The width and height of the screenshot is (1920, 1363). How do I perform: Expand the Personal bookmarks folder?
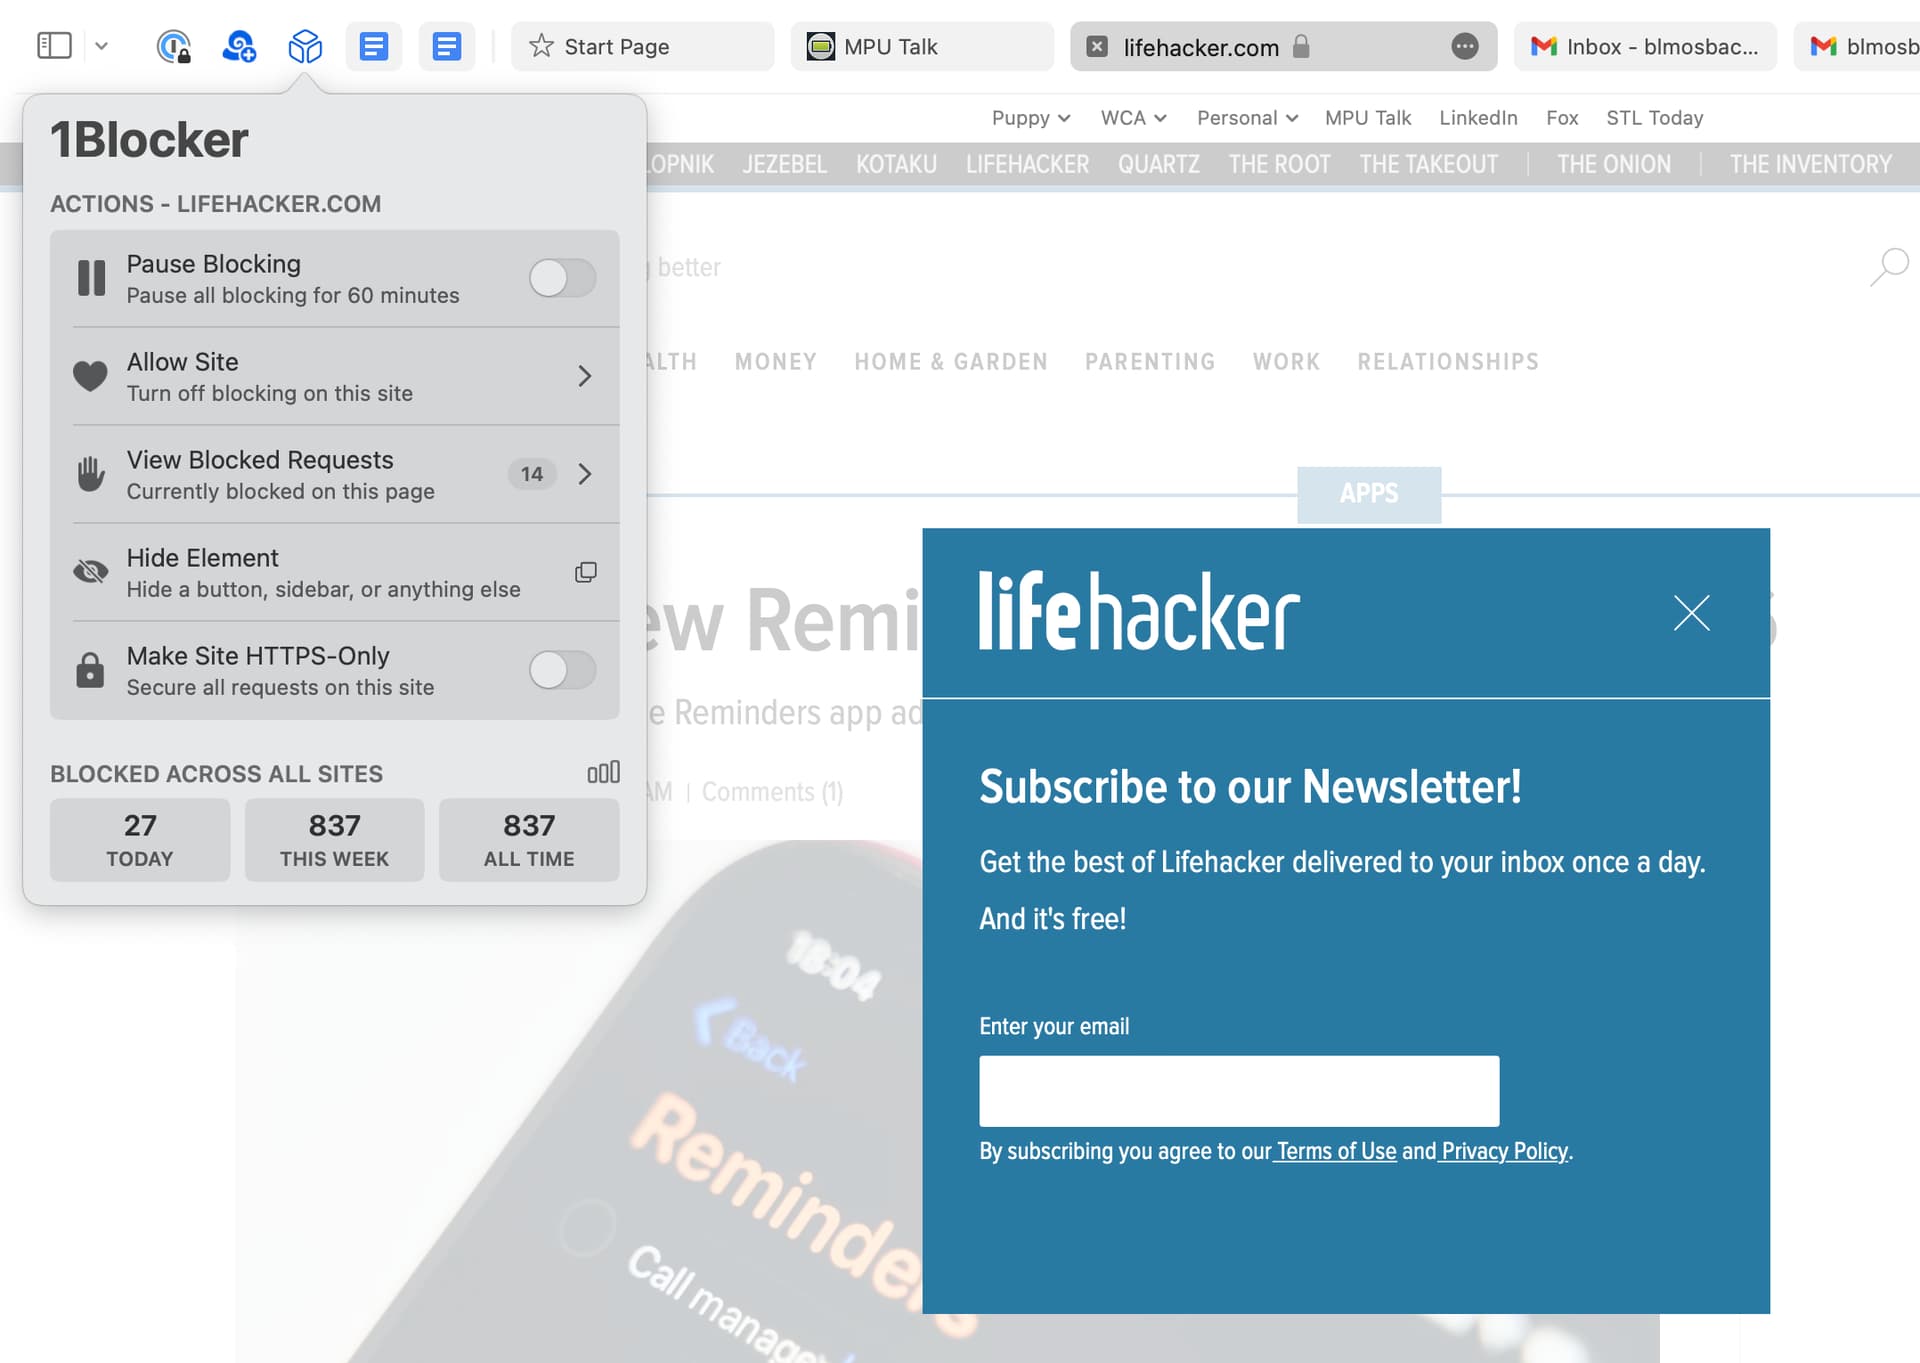[1247, 118]
